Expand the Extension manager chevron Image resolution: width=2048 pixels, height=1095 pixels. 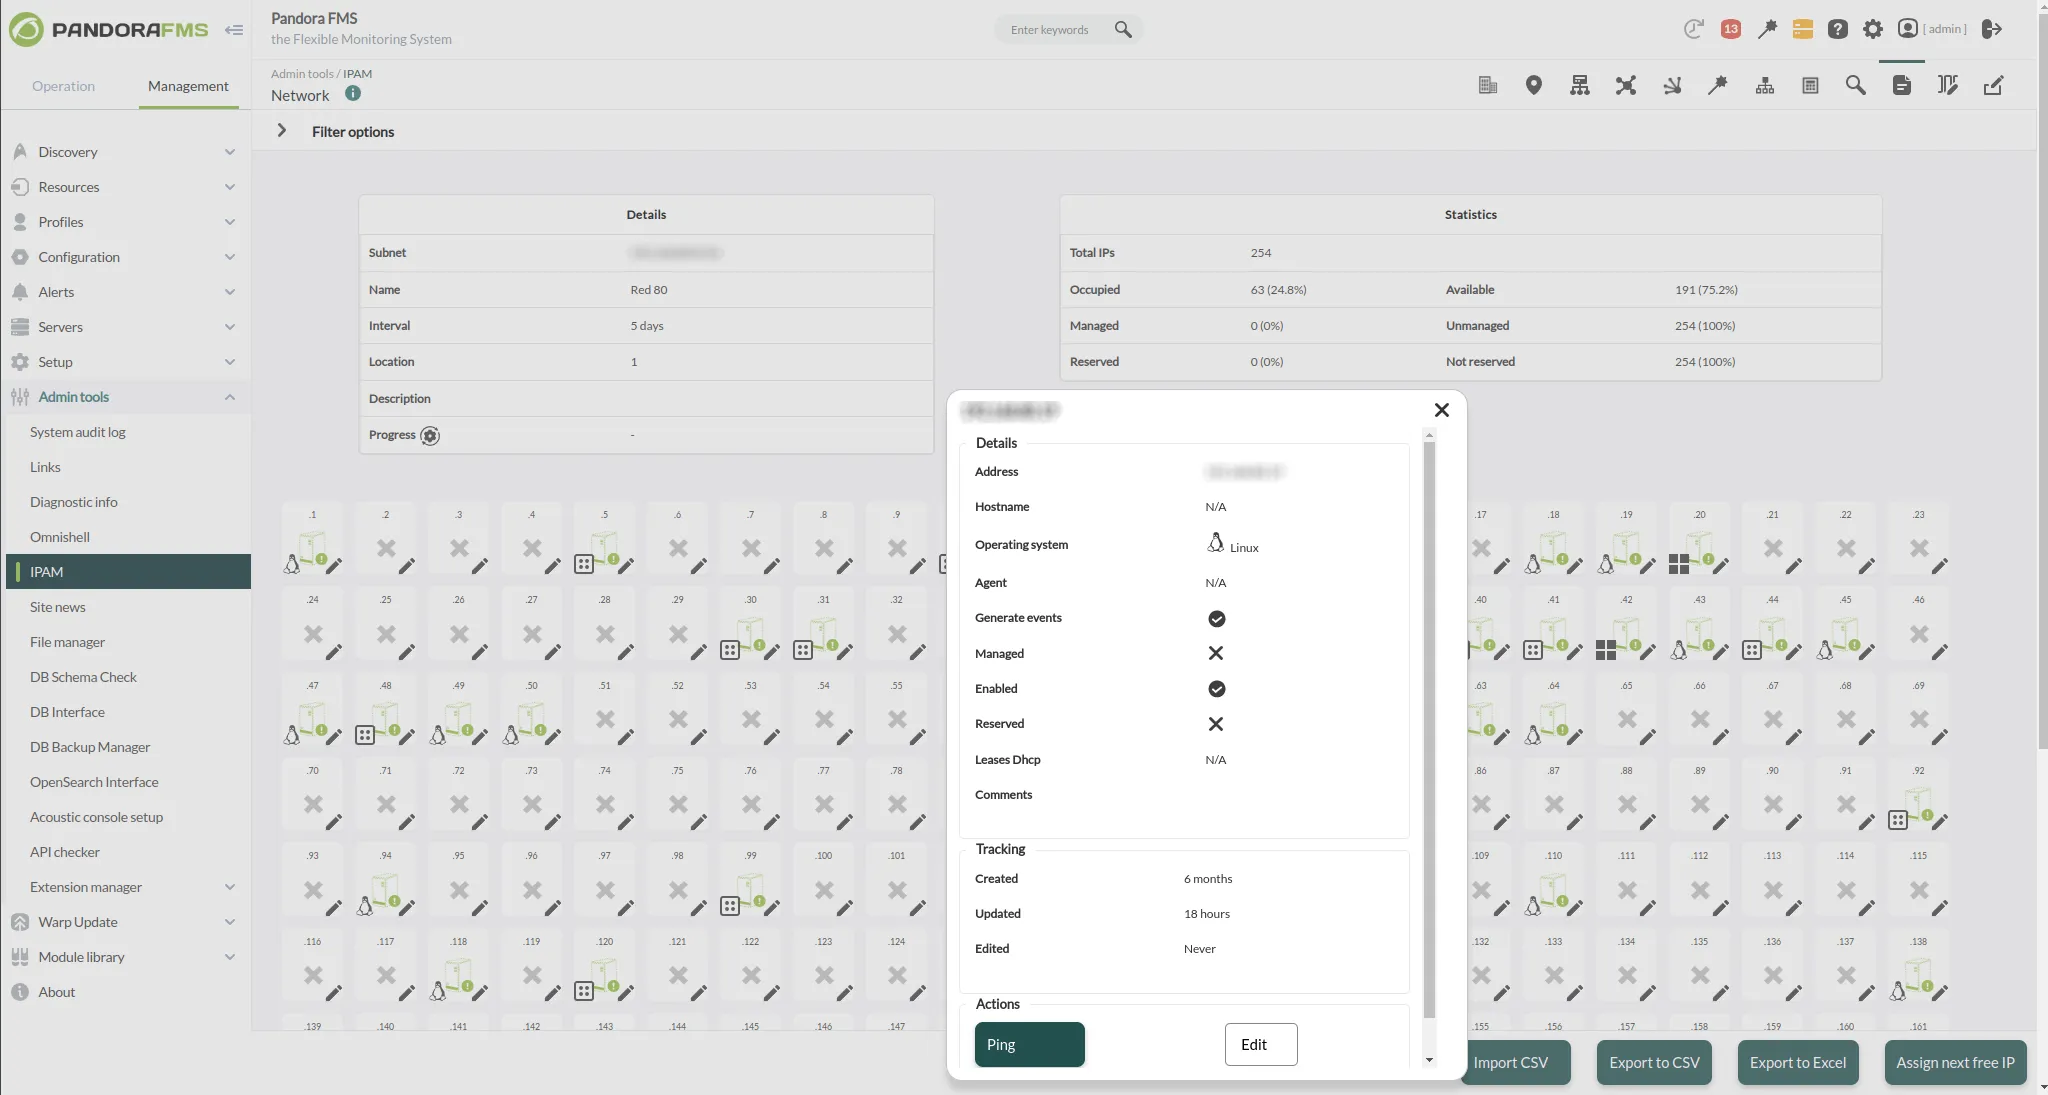[x=230, y=887]
